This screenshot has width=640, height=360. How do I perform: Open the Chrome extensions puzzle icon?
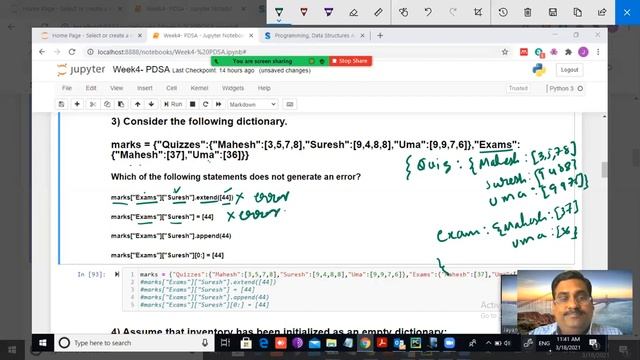click(568, 52)
